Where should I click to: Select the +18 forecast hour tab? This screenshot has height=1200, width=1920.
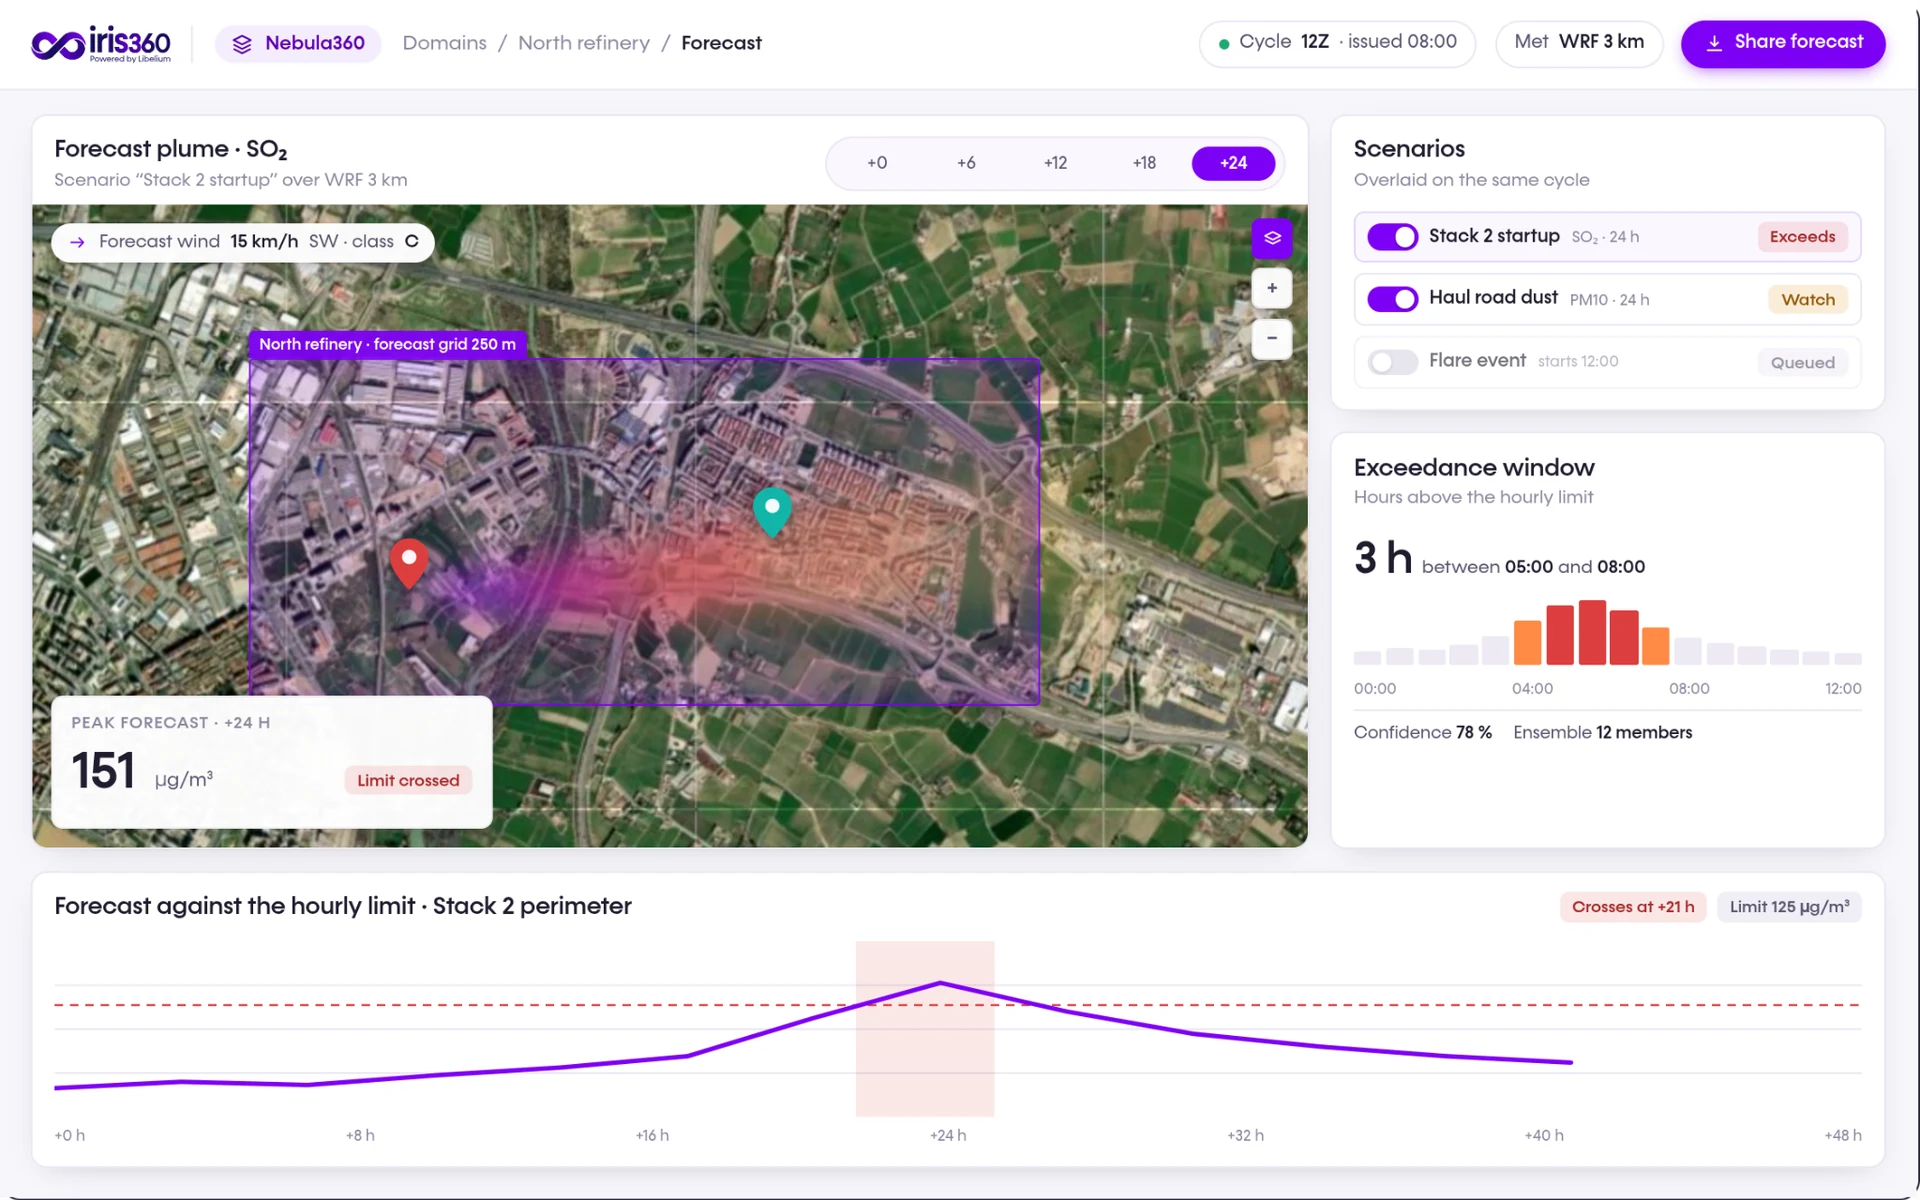(x=1144, y=163)
